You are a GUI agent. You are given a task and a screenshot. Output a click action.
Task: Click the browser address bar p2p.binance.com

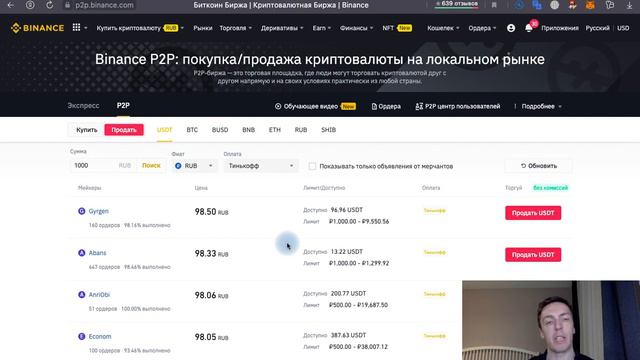pos(104,5)
